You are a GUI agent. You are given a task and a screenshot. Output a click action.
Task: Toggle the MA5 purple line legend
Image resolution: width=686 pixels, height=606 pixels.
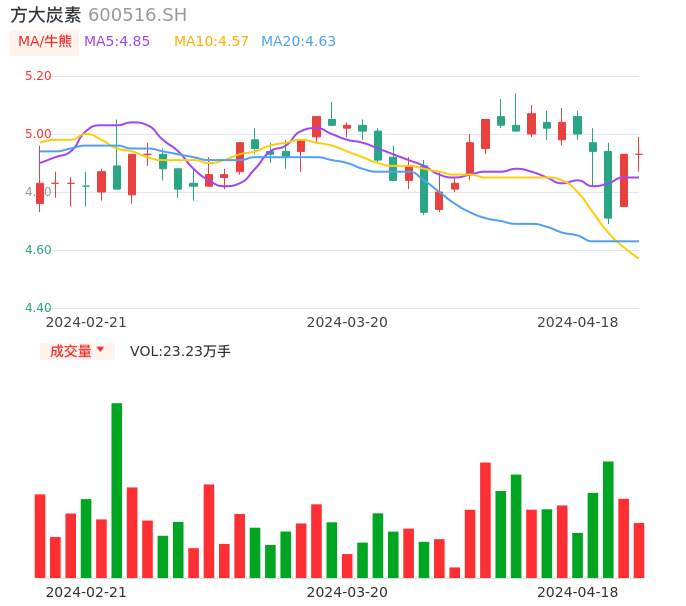[117, 42]
